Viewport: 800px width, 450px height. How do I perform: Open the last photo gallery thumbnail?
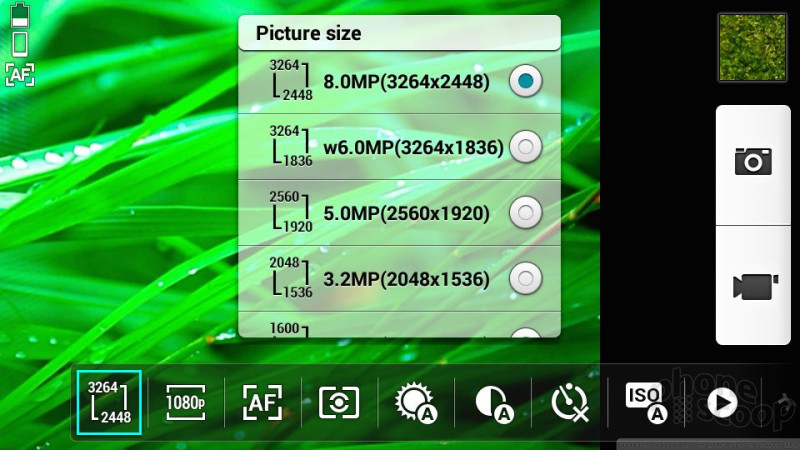pos(753,47)
